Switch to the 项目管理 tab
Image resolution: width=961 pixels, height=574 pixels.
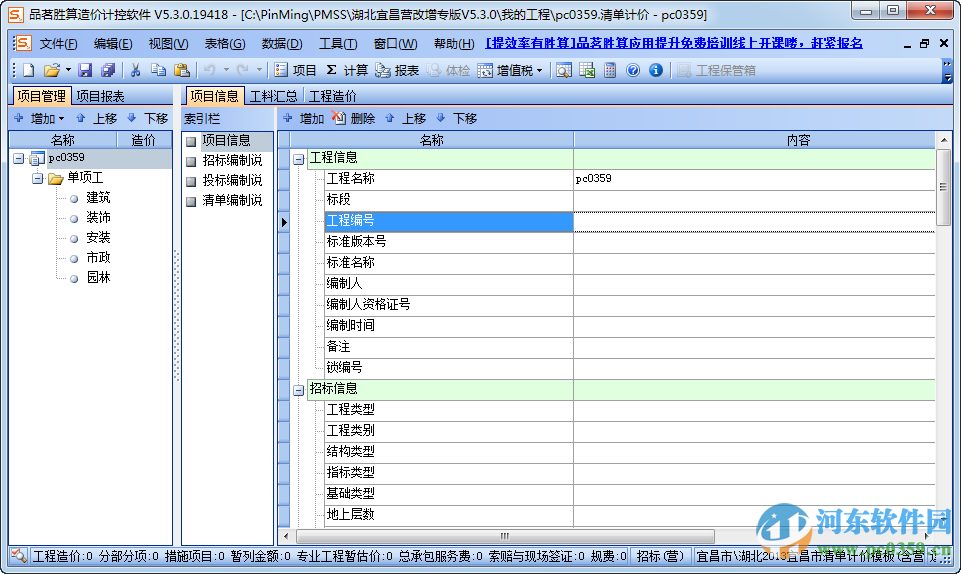tap(41, 96)
